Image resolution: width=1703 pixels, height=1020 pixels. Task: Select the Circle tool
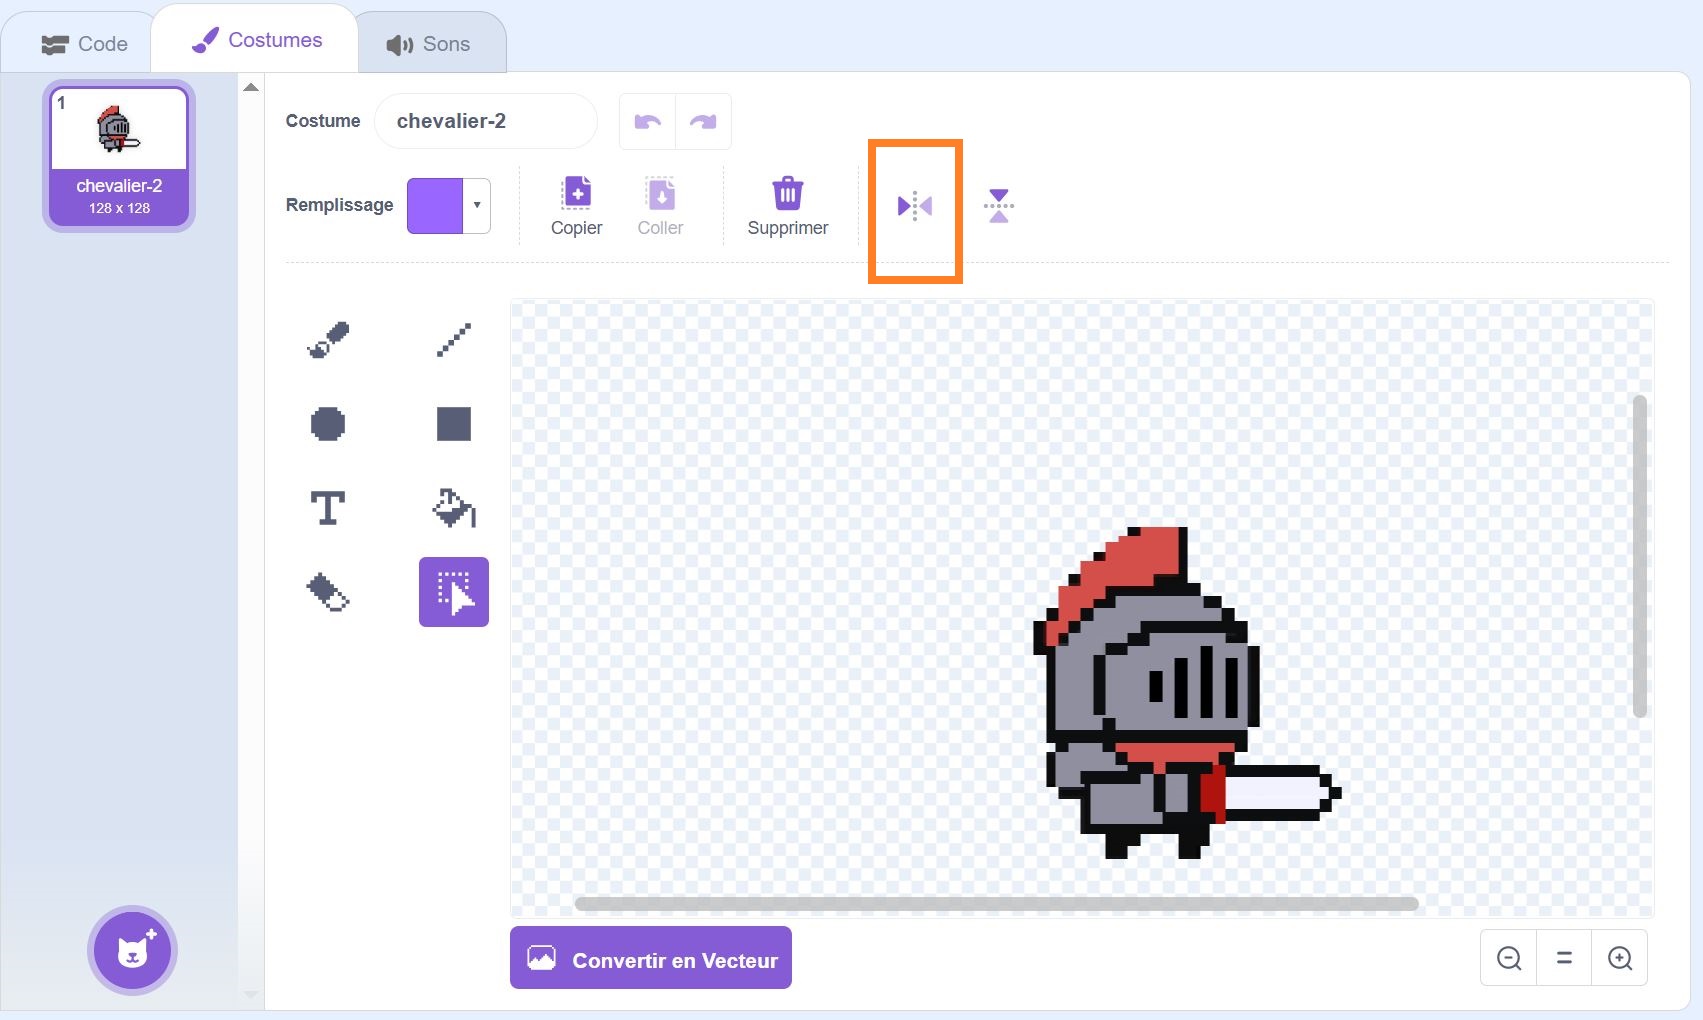[328, 424]
